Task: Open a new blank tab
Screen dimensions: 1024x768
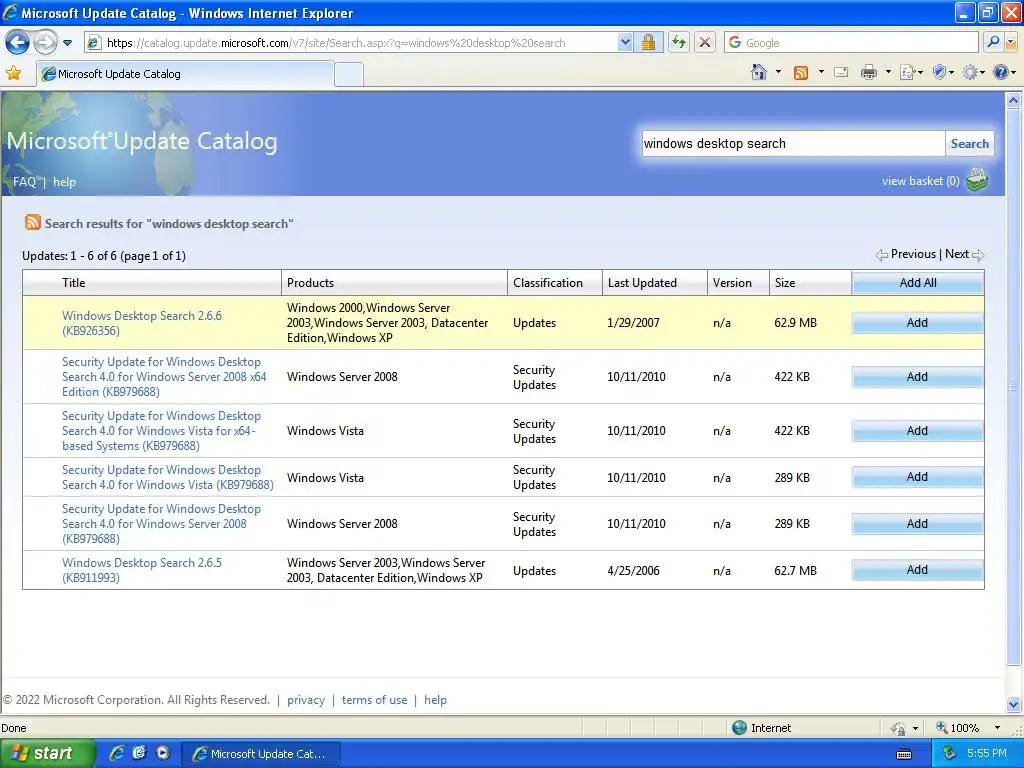Action: 349,74
